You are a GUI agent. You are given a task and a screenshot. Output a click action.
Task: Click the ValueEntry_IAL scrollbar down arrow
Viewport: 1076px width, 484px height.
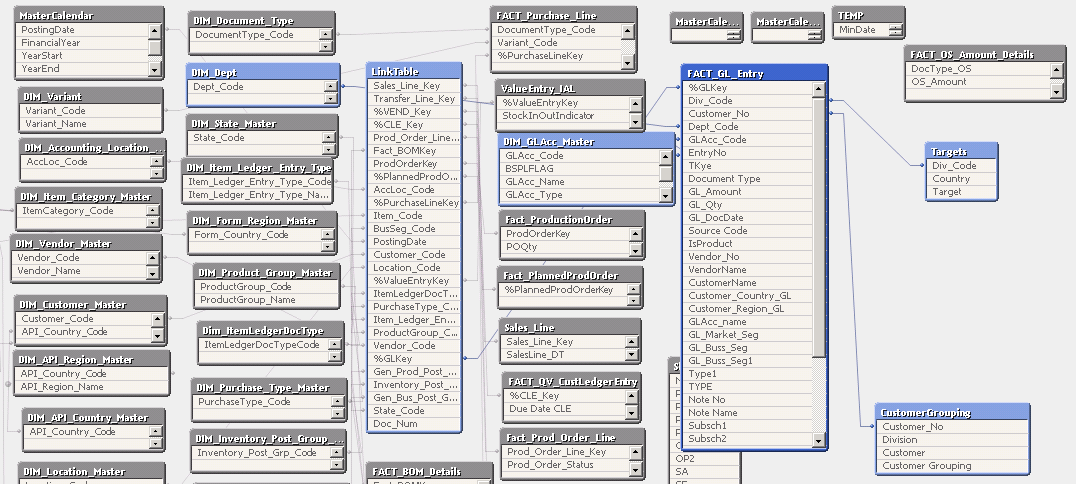click(636, 122)
